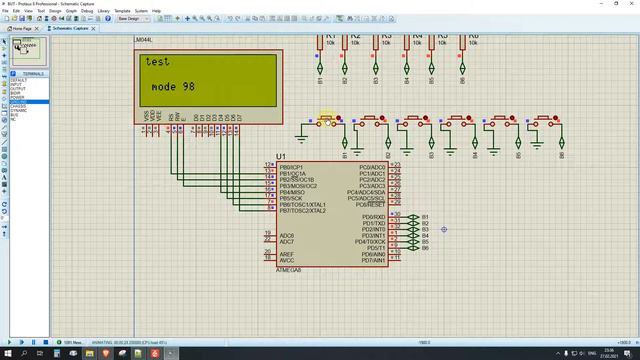Screen dimensions: 640x360
Task: Activate Selection mode arrow tool
Action: pyautogui.click(x=4, y=41)
